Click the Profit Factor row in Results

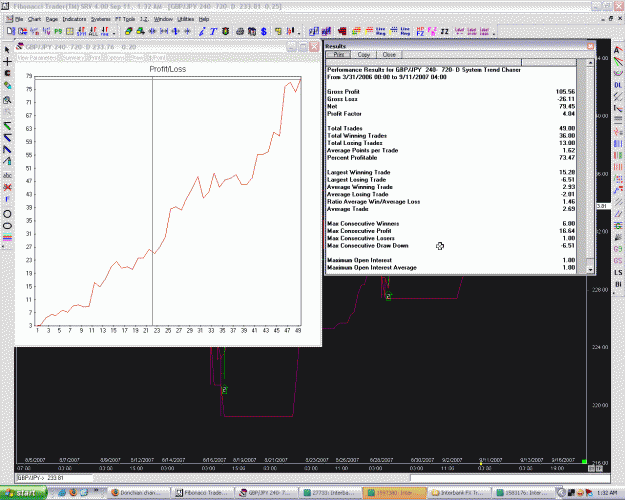point(451,114)
